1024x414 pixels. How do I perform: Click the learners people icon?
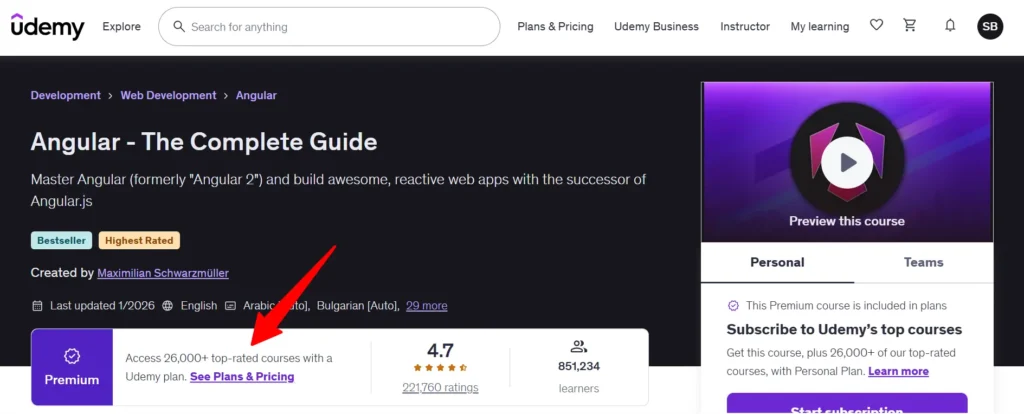click(578, 347)
